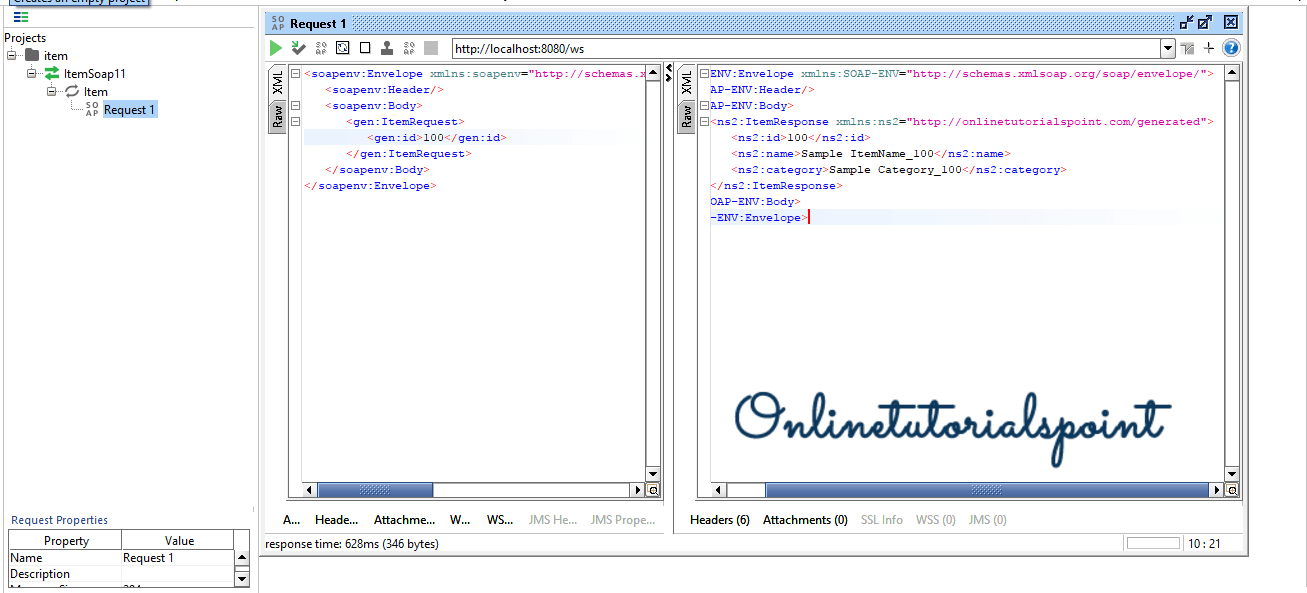Open the response Headers (6) tab
1307x593 pixels.
click(719, 520)
